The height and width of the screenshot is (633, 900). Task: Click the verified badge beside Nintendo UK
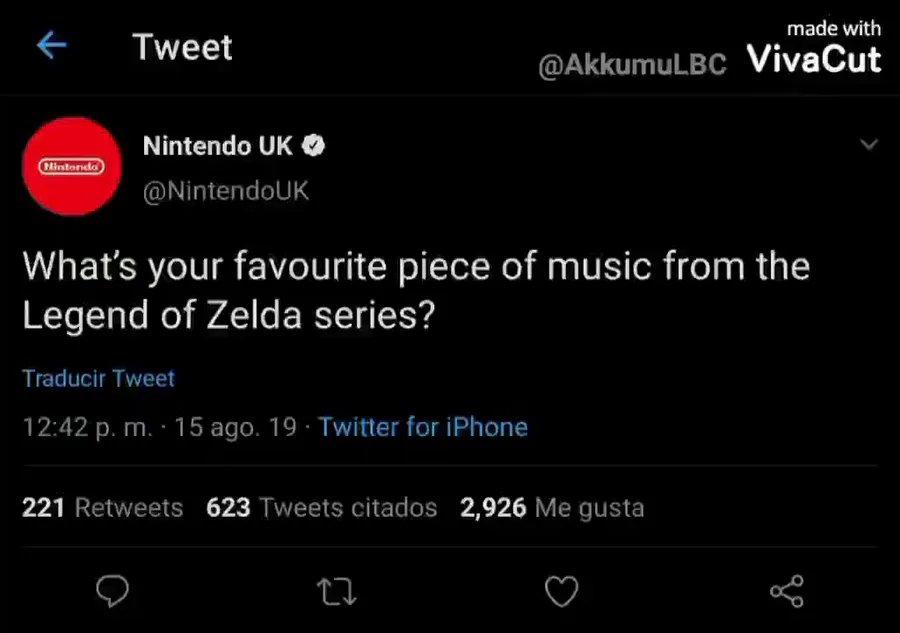(x=314, y=146)
